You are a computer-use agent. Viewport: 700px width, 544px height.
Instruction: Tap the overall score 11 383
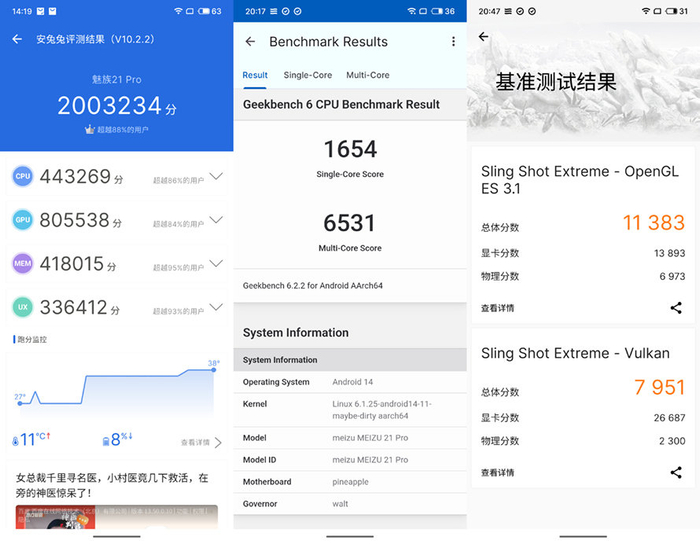(x=654, y=223)
